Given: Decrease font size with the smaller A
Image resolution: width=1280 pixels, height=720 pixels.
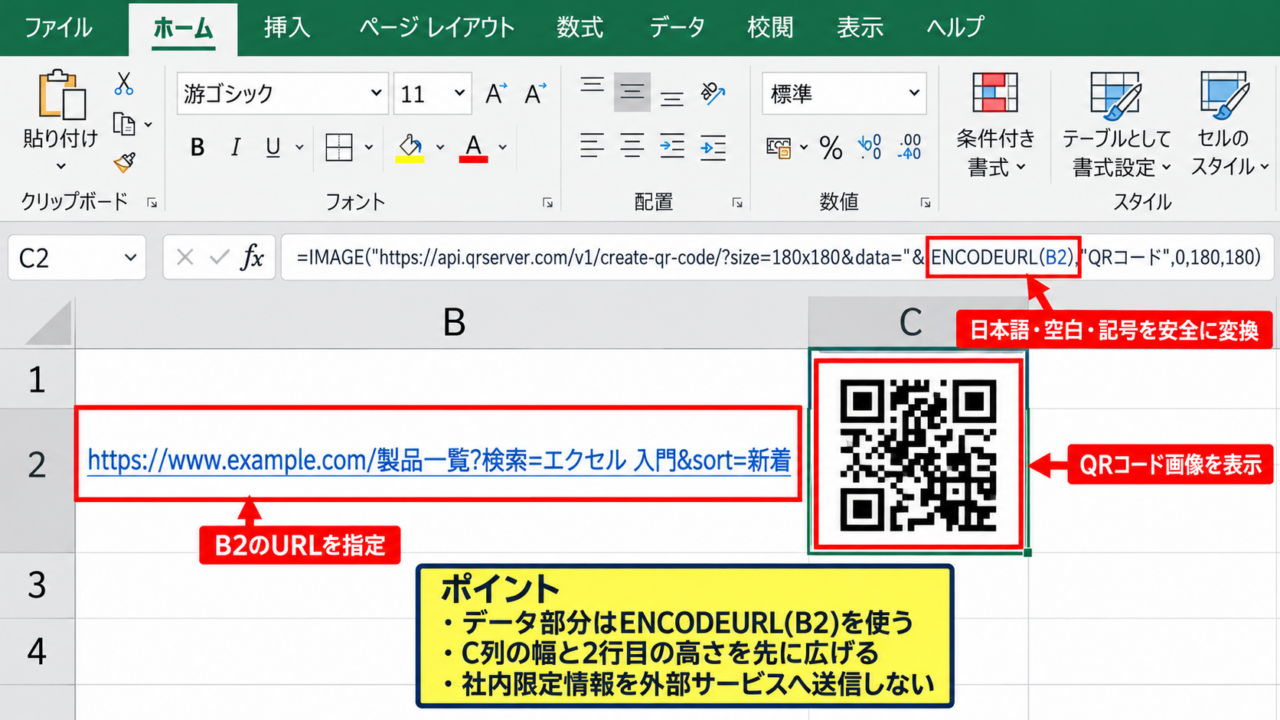Looking at the screenshot, I should [x=535, y=94].
